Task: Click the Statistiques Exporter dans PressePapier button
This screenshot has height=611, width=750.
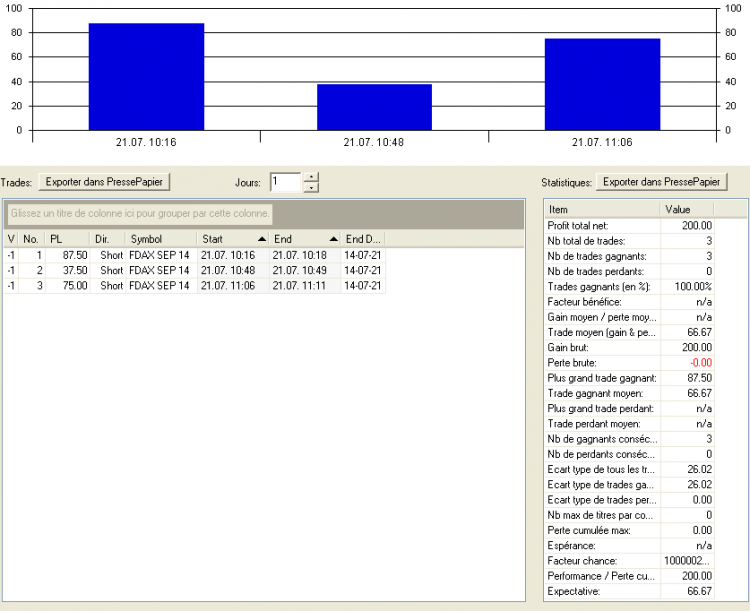Action: tap(662, 182)
